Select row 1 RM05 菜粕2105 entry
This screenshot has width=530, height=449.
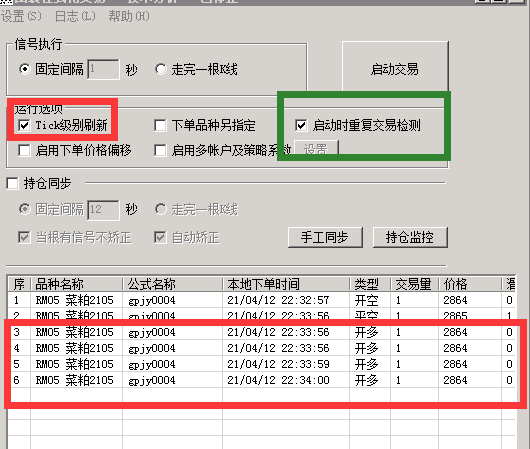point(262,300)
